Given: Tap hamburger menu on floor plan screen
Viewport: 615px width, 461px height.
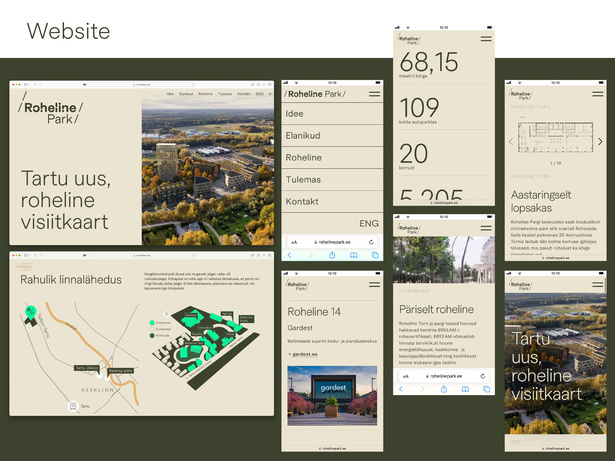Looking at the screenshot, I should (597, 92).
